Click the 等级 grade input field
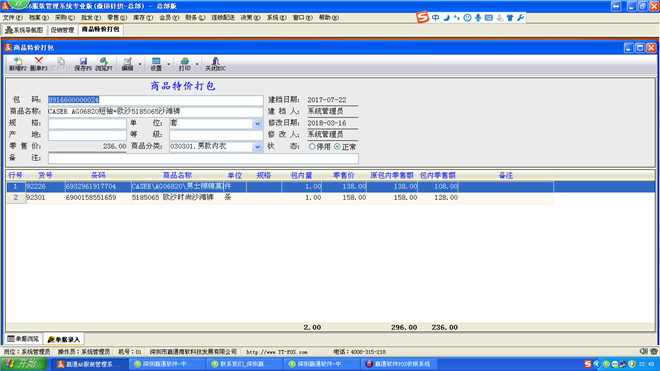660x371 pixels. point(216,135)
